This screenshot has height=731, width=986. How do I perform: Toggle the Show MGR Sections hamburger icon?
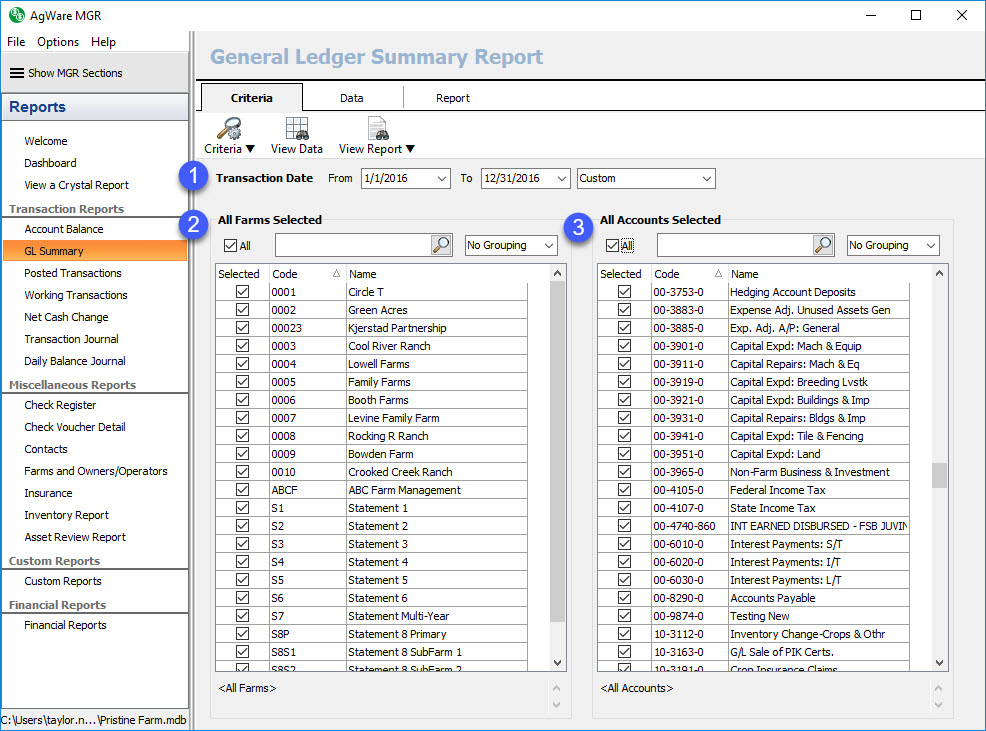[x=16, y=73]
